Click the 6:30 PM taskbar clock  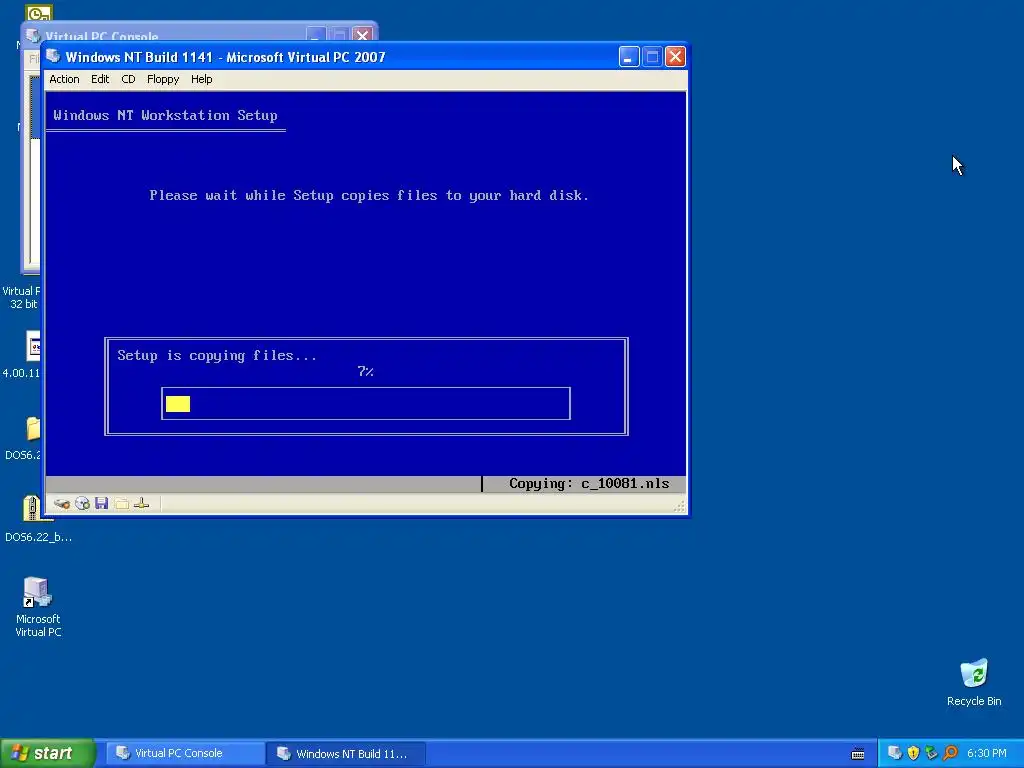987,754
